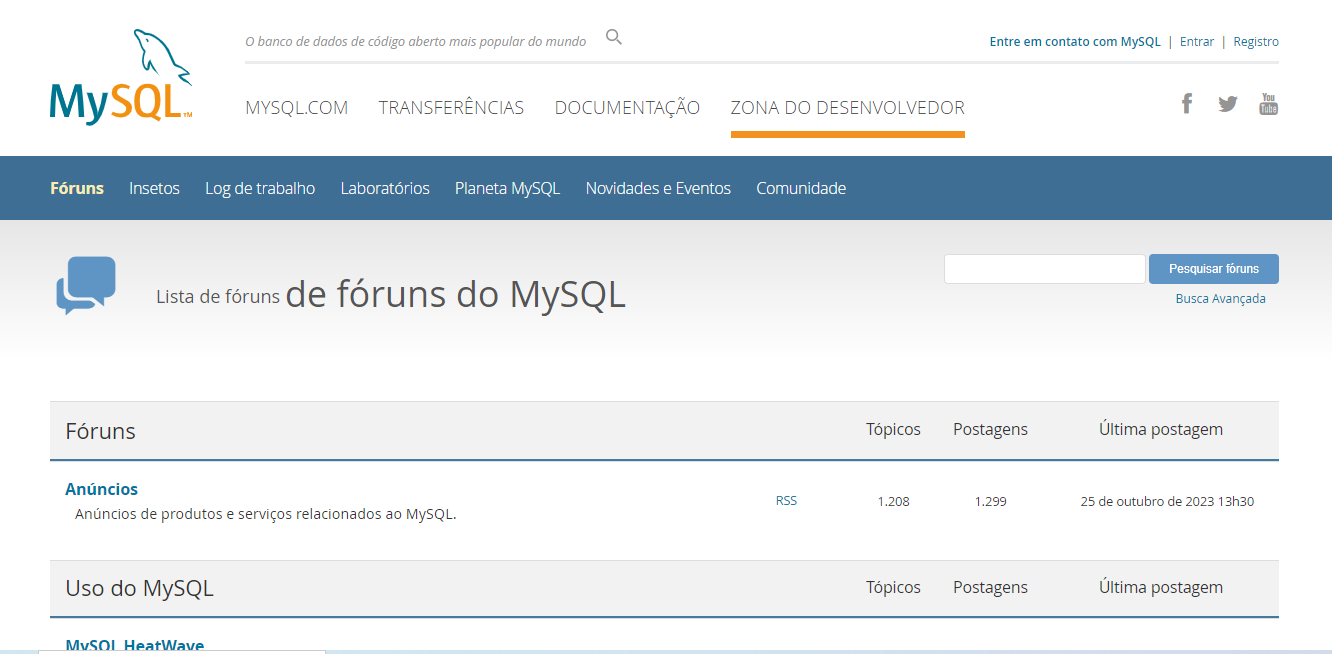The width and height of the screenshot is (1332, 654).
Task: Open the search magnifier icon
Action: (x=613, y=37)
